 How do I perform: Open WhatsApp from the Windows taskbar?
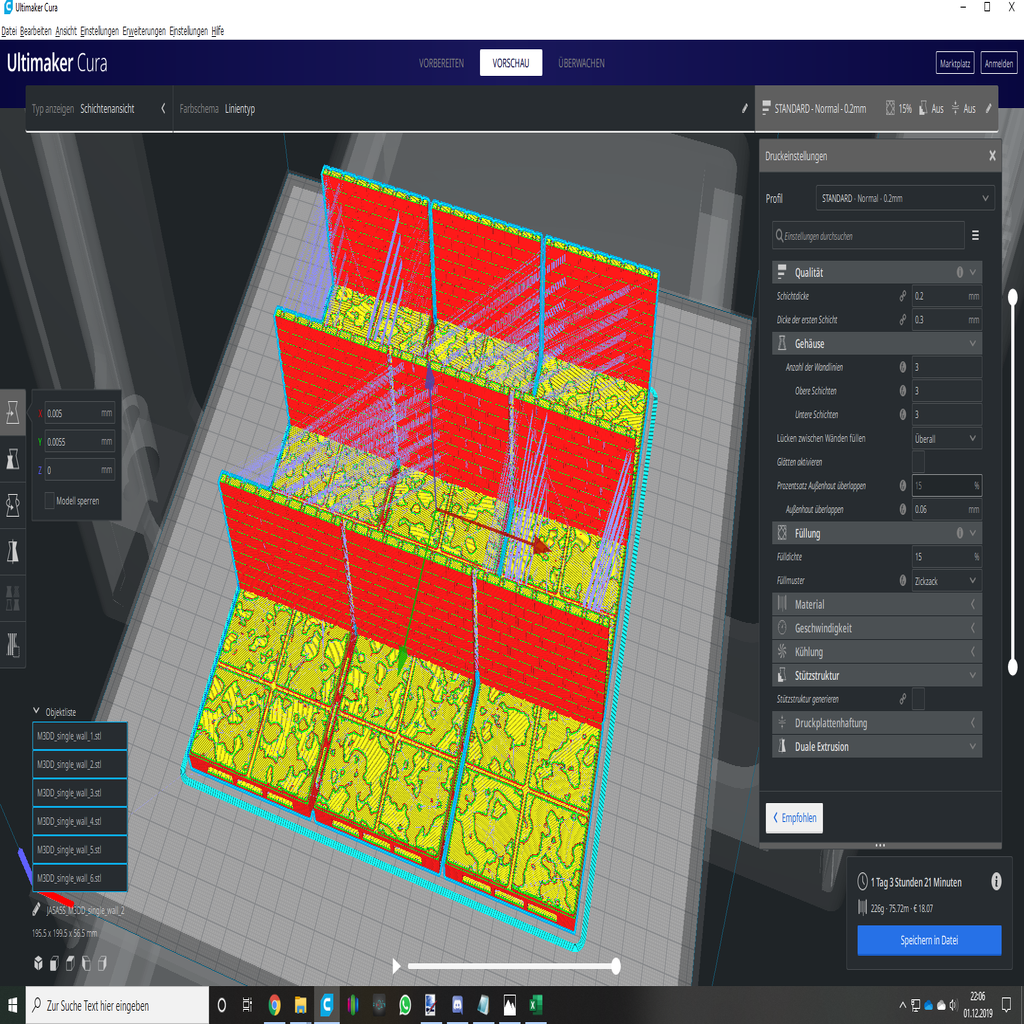[405, 1004]
